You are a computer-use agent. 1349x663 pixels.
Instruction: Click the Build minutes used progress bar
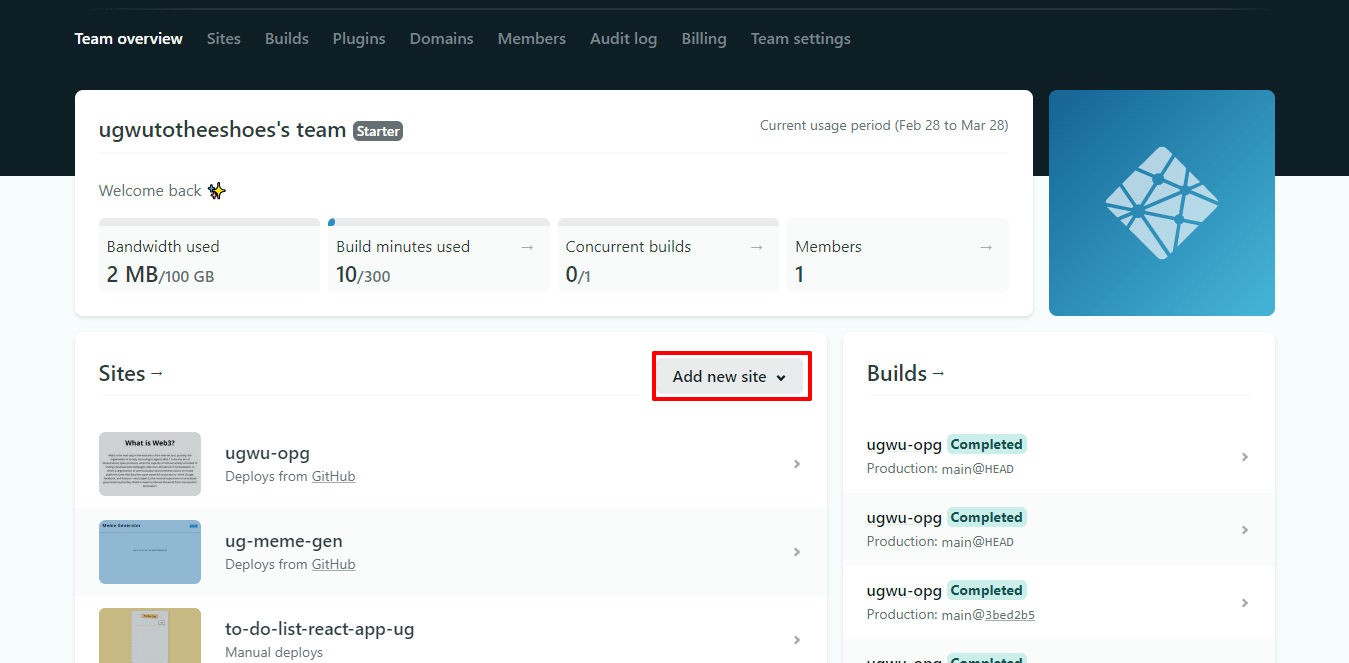coord(439,222)
